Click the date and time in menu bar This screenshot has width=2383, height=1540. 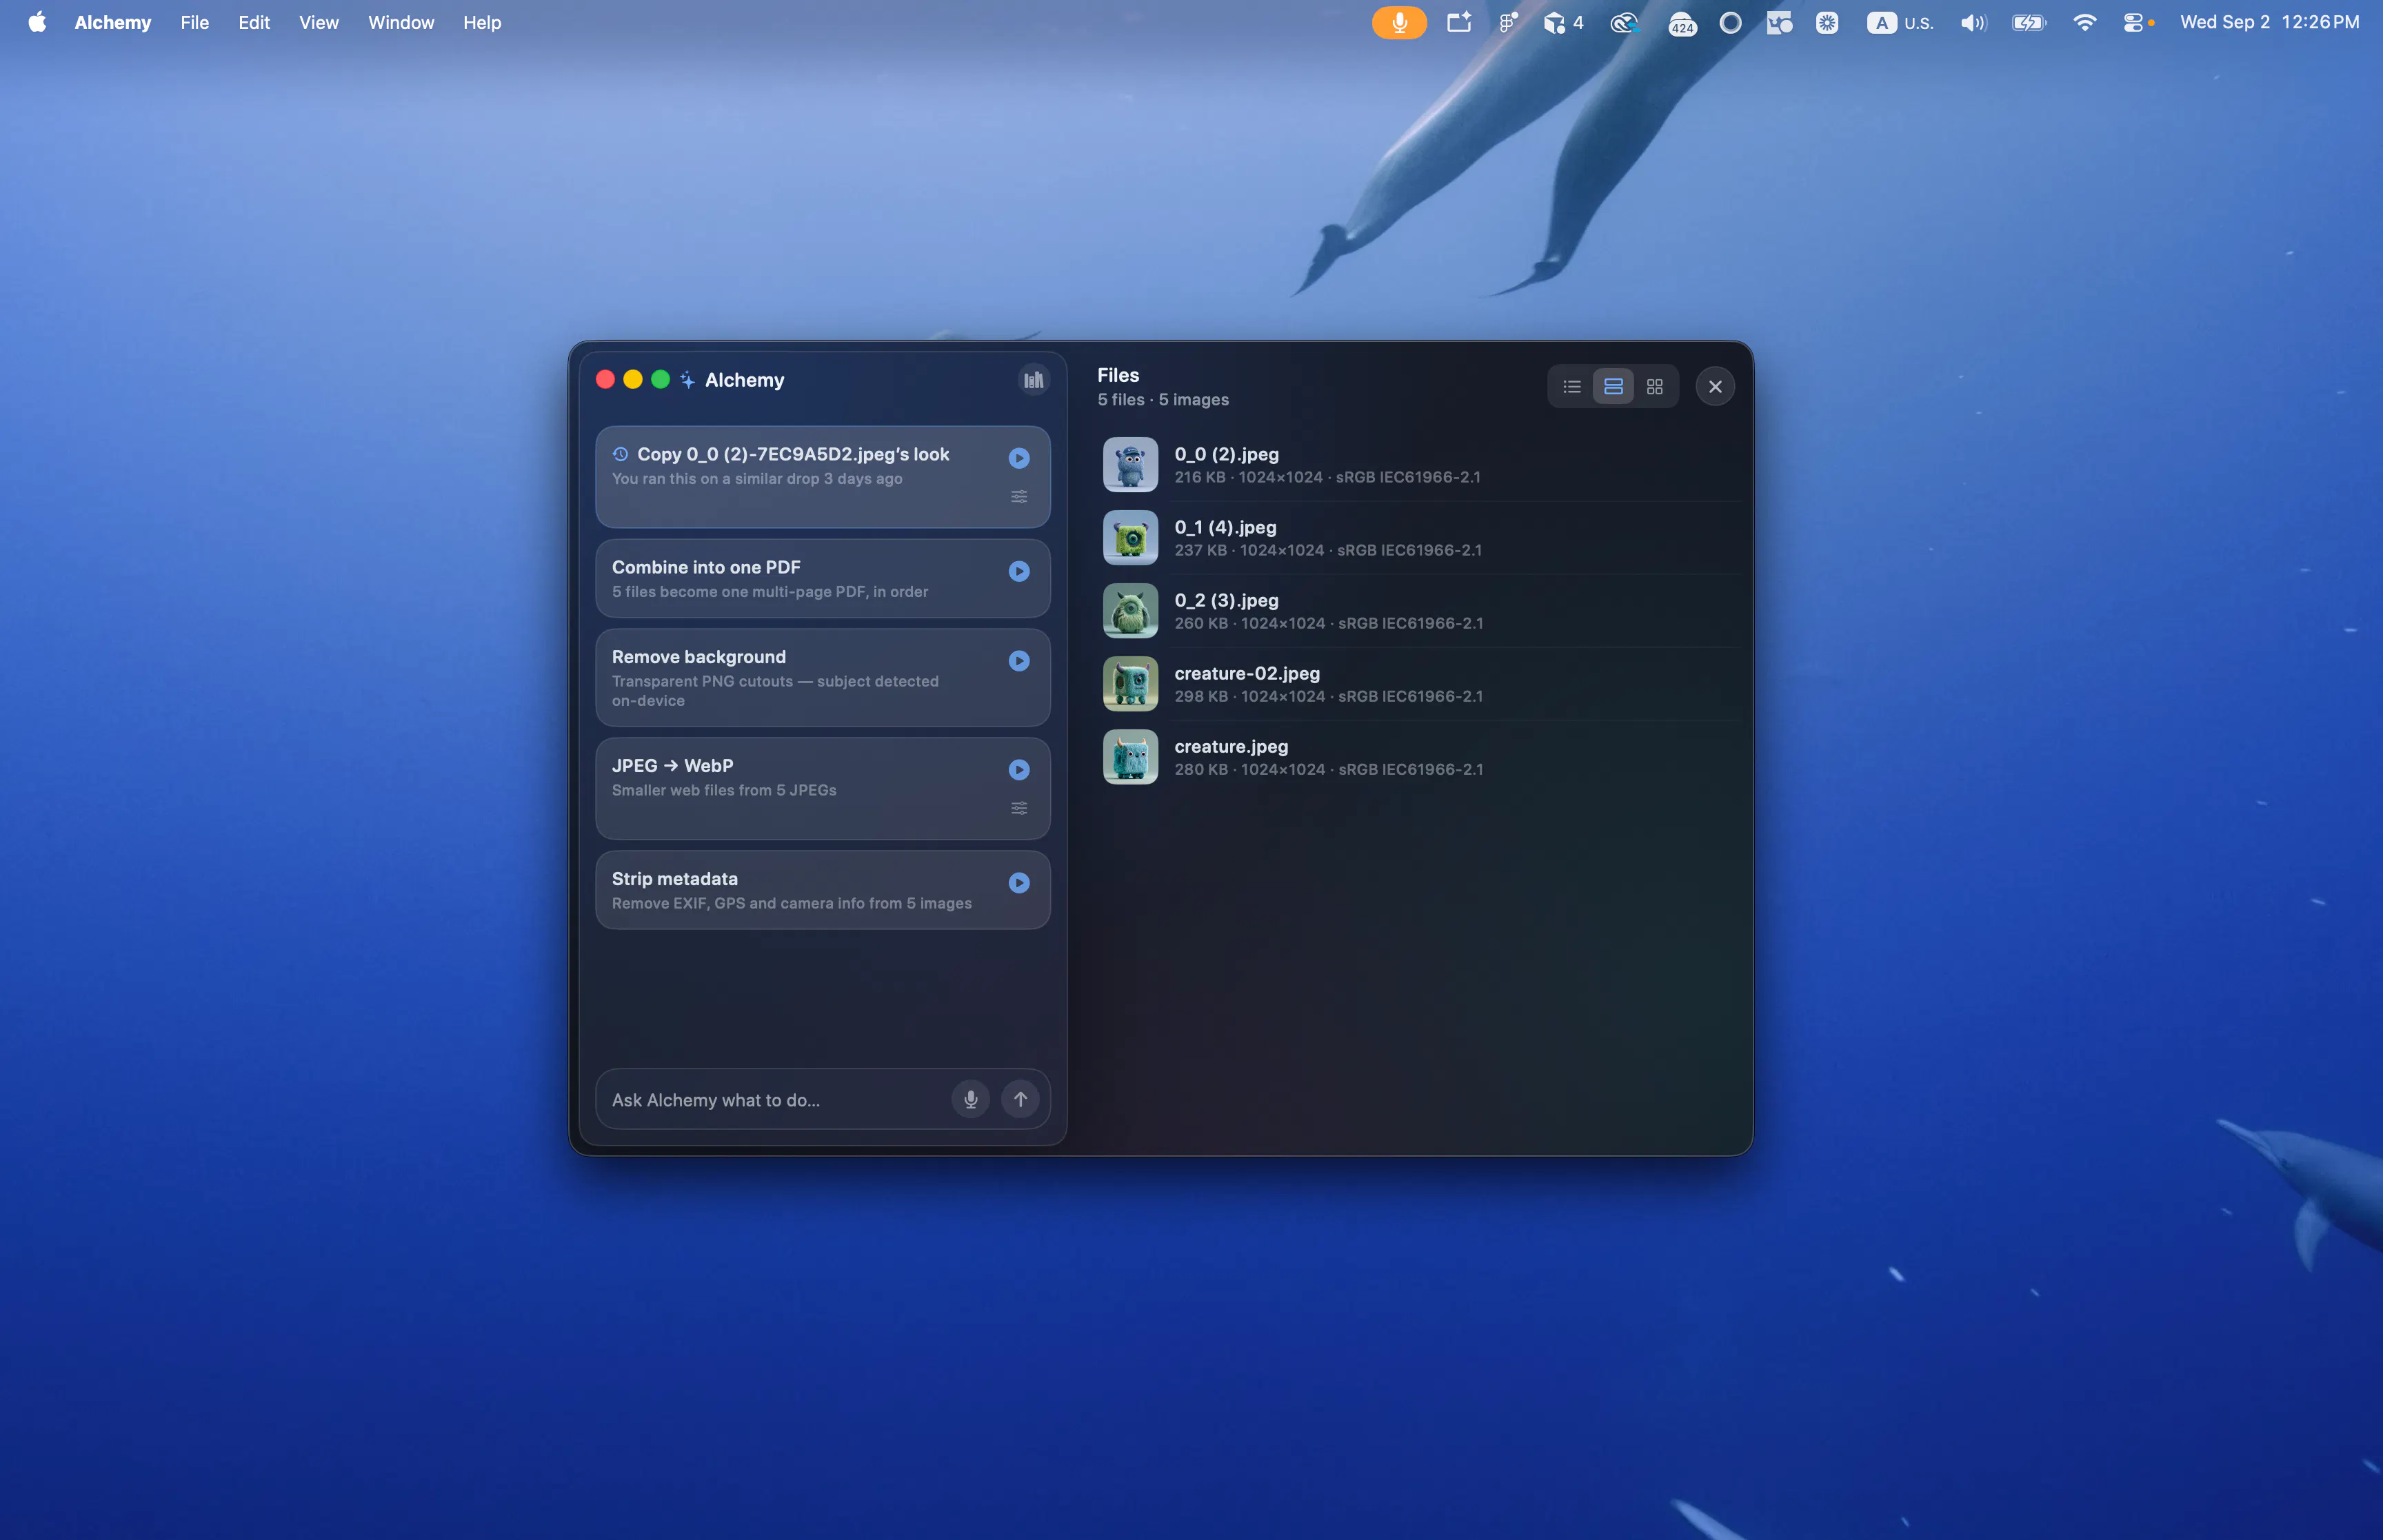click(2269, 22)
